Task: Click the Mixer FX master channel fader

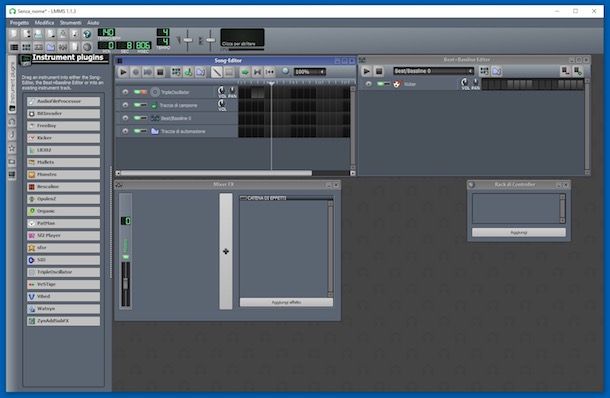Action: pos(126,284)
